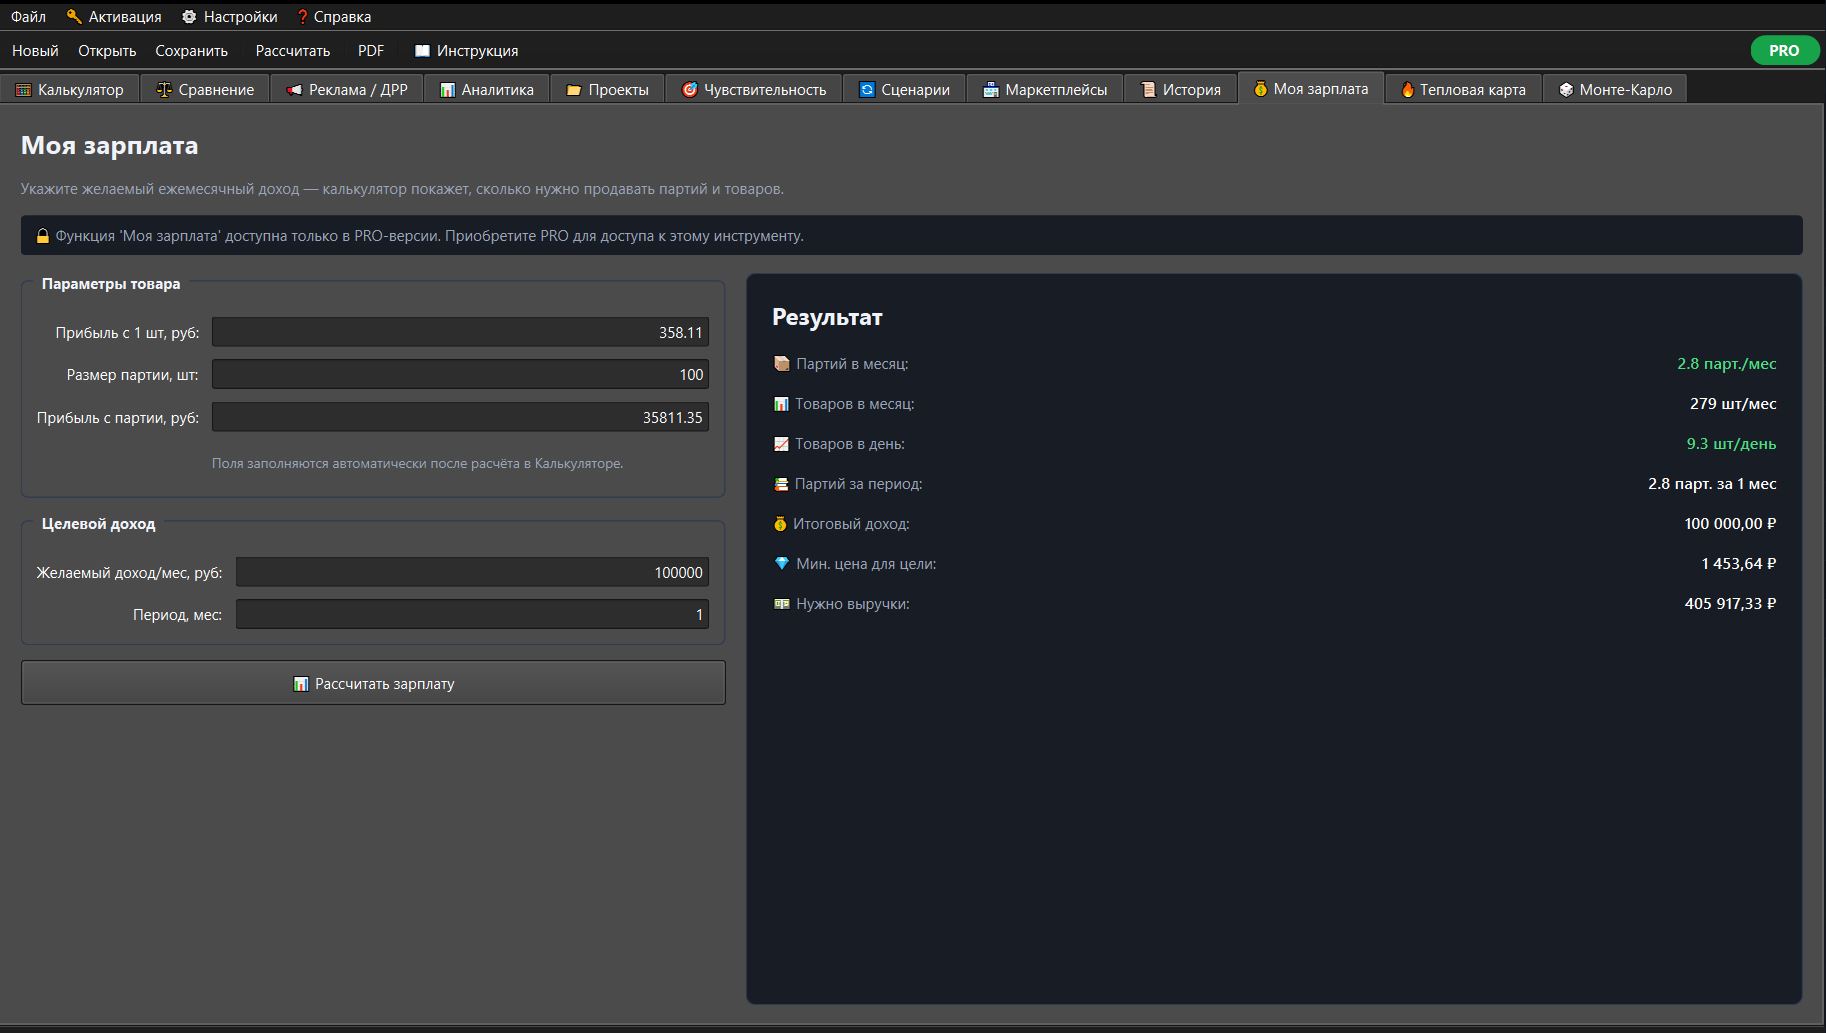This screenshot has height=1033, width=1826.
Task: Open the История tab
Action: pyautogui.click(x=1181, y=89)
